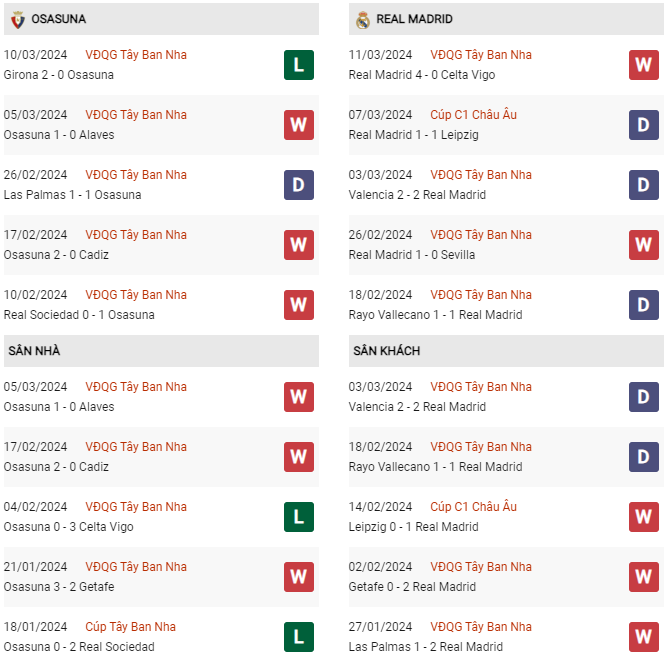Click the Osasuna club crest icon

point(18,20)
